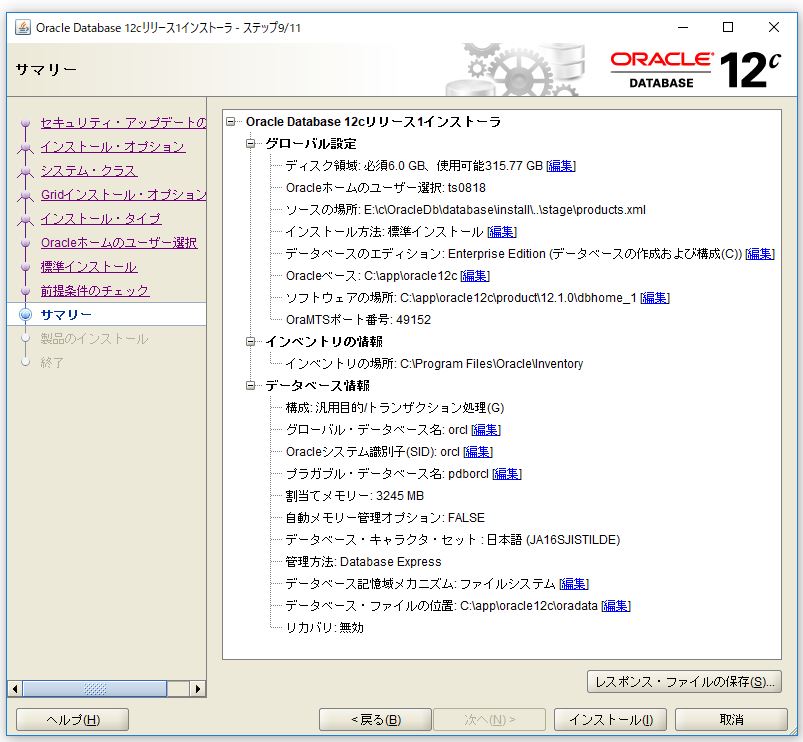The height and width of the screenshot is (742, 803).
Task: Edit the ディスク領域 setting link
Action: point(561,166)
